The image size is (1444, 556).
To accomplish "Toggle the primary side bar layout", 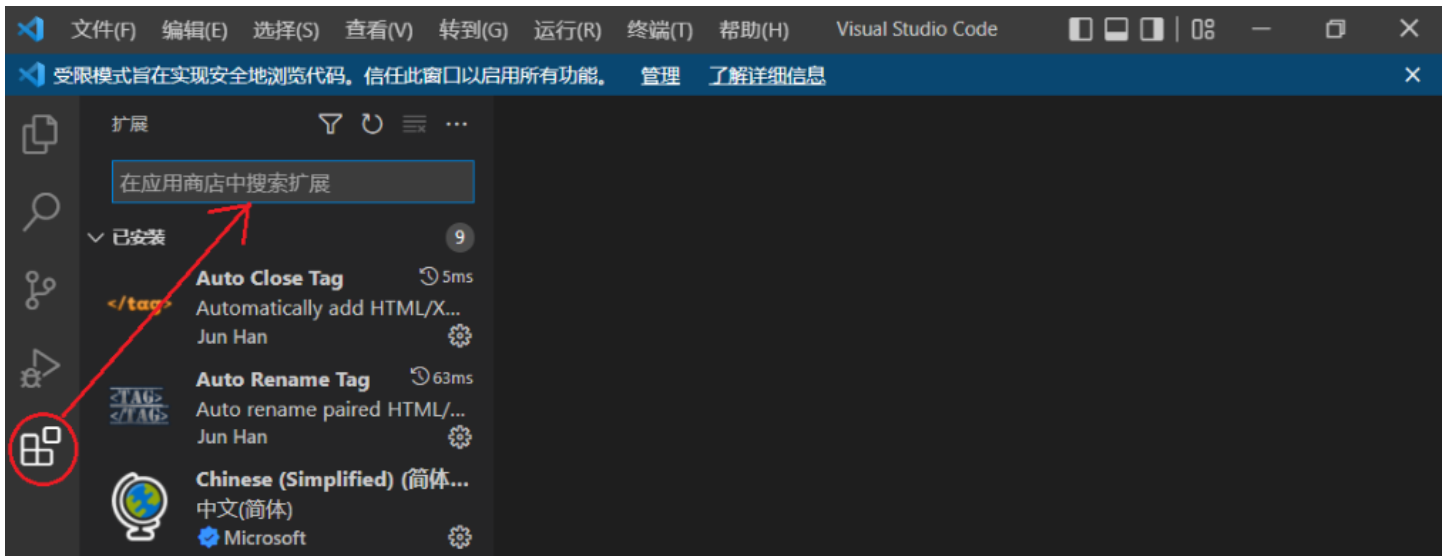I will click(x=1080, y=29).
